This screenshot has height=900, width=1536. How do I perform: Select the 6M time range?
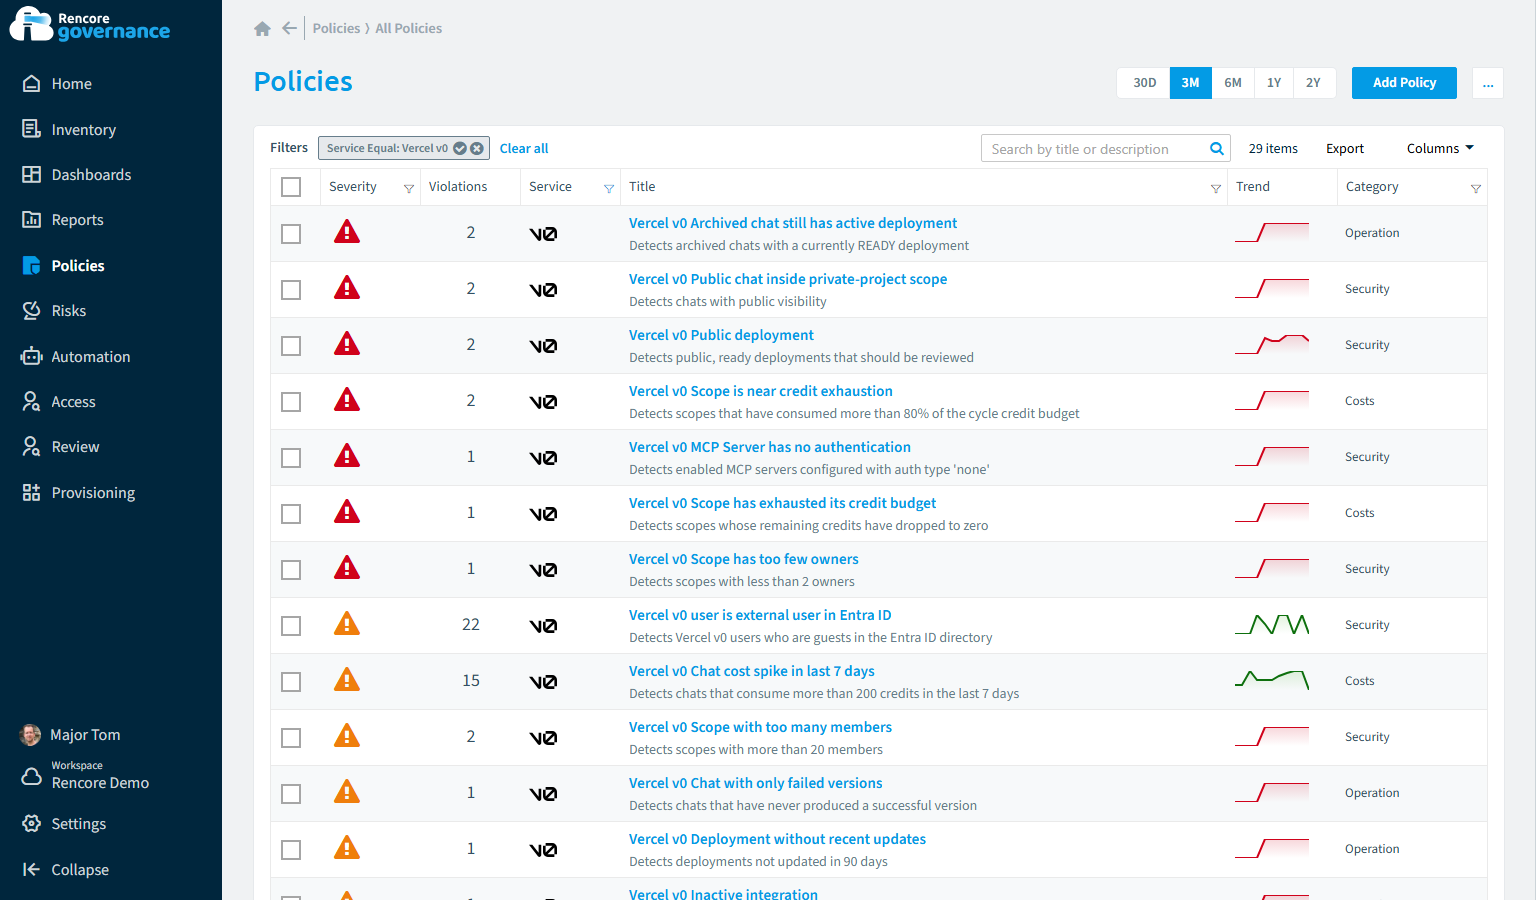pos(1233,83)
